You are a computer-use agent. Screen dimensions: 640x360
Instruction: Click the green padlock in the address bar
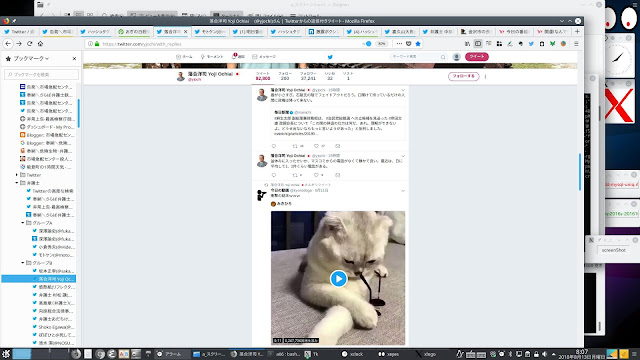point(97,44)
